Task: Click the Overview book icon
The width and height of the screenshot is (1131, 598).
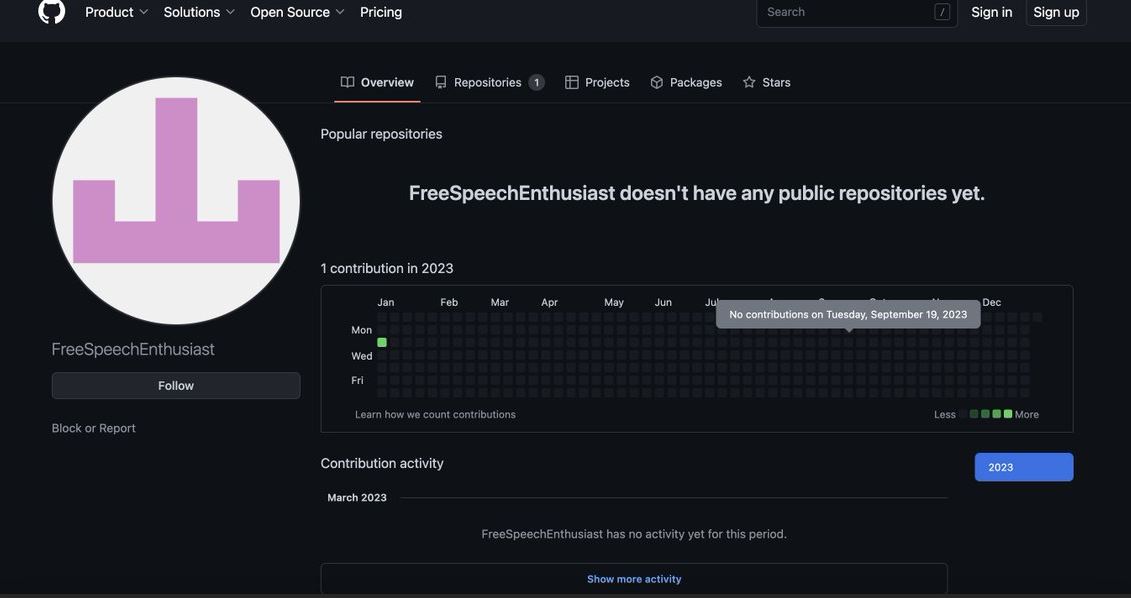Action: click(x=347, y=82)
